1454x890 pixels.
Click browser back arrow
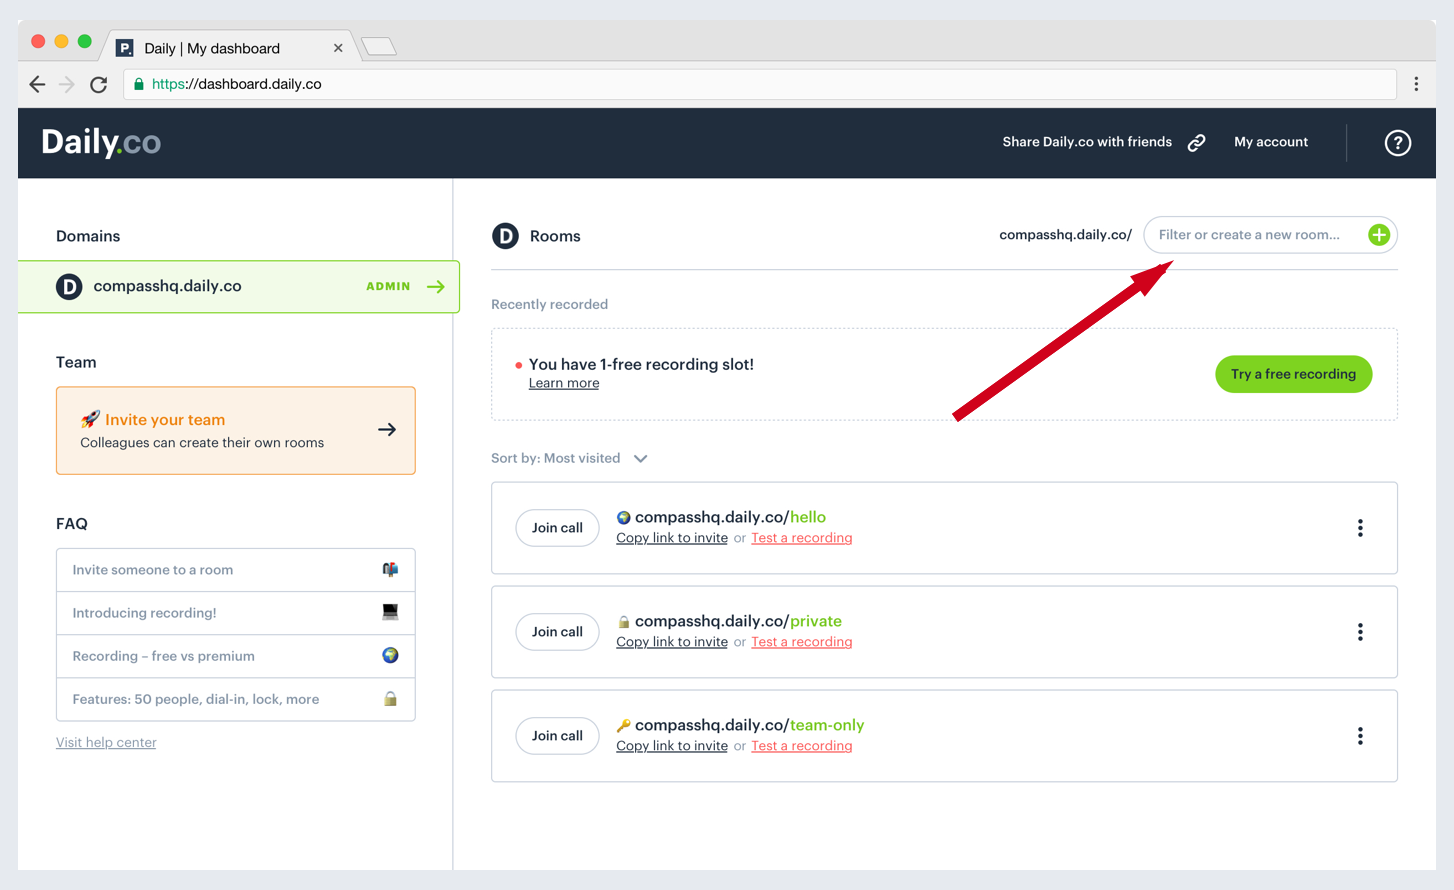pyautogui.click(x=37, y=84)
